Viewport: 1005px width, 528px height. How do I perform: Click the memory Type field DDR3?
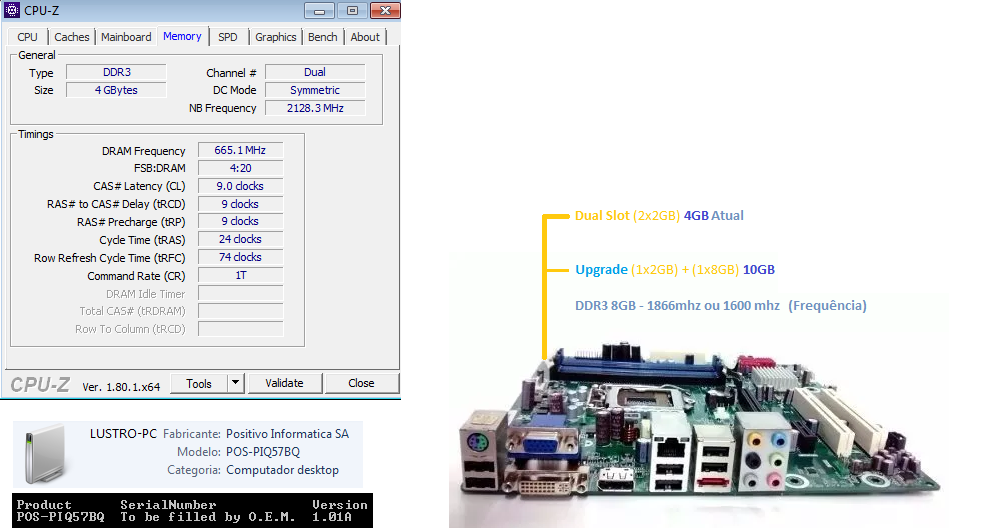pyautogui.click(x=117, y=72)
